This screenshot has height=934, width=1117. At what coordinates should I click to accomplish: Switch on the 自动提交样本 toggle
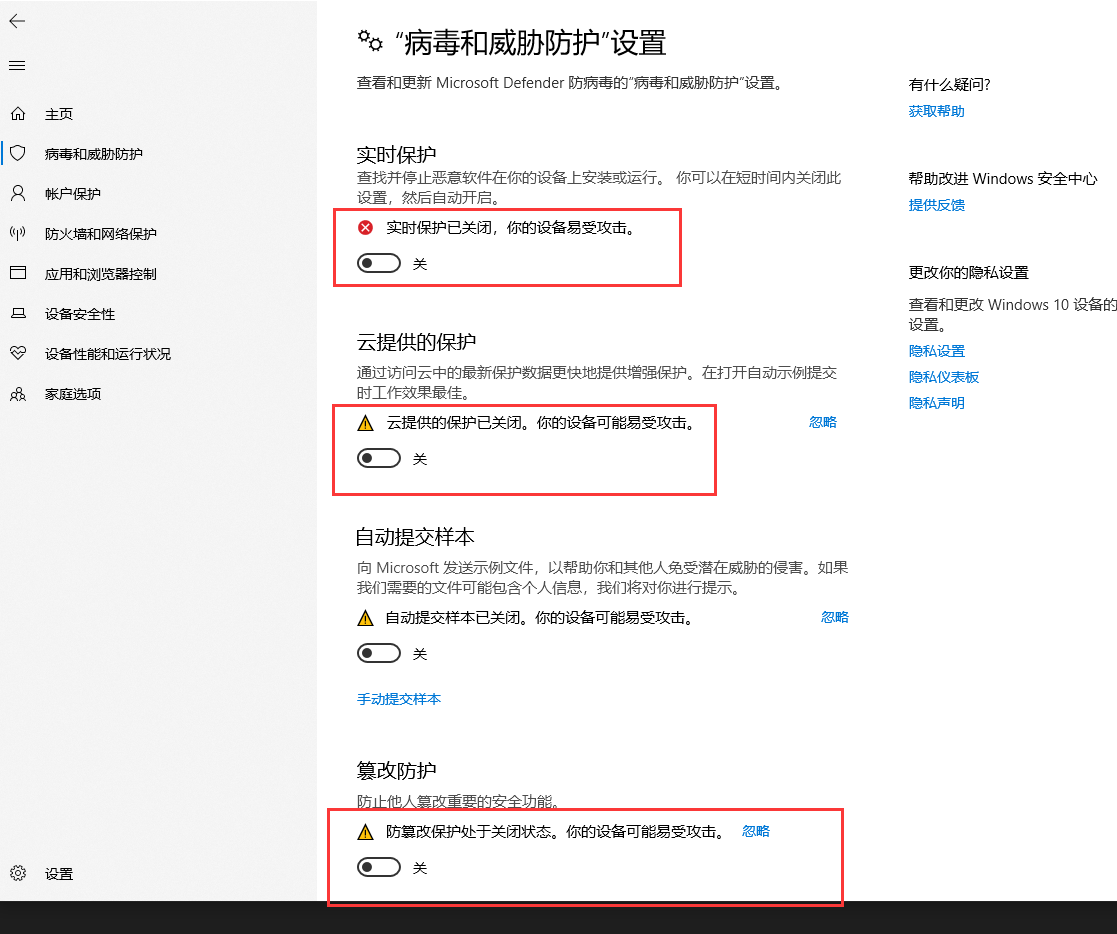379,653
